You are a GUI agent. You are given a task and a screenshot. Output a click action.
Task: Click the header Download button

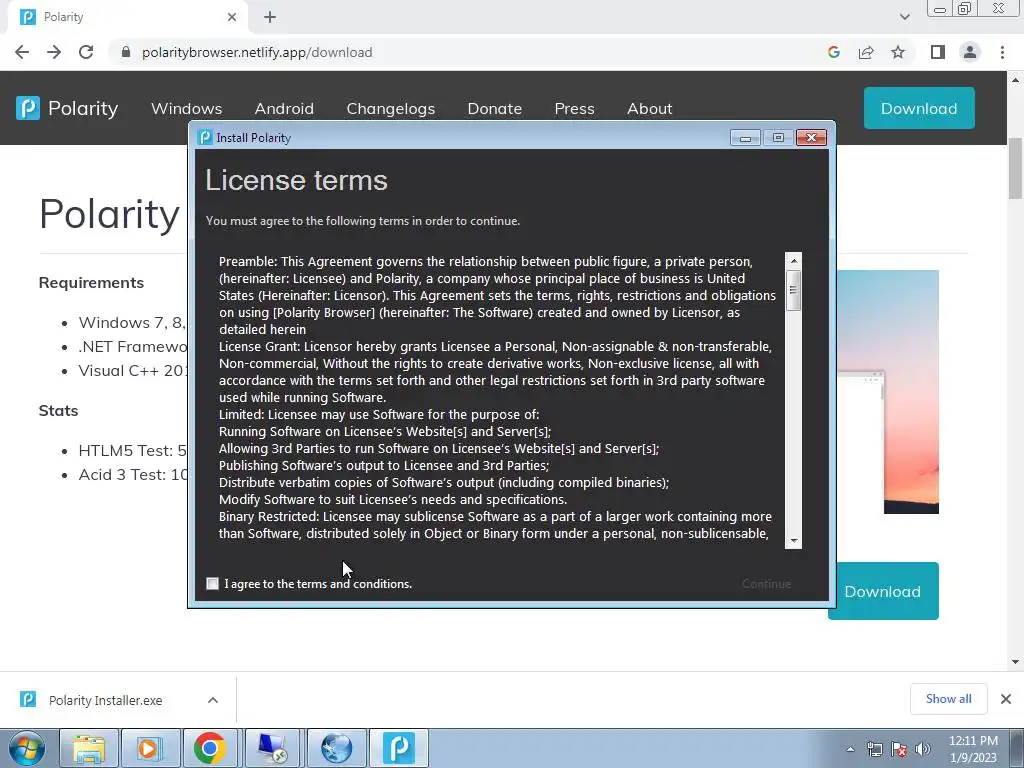point(919,108)
